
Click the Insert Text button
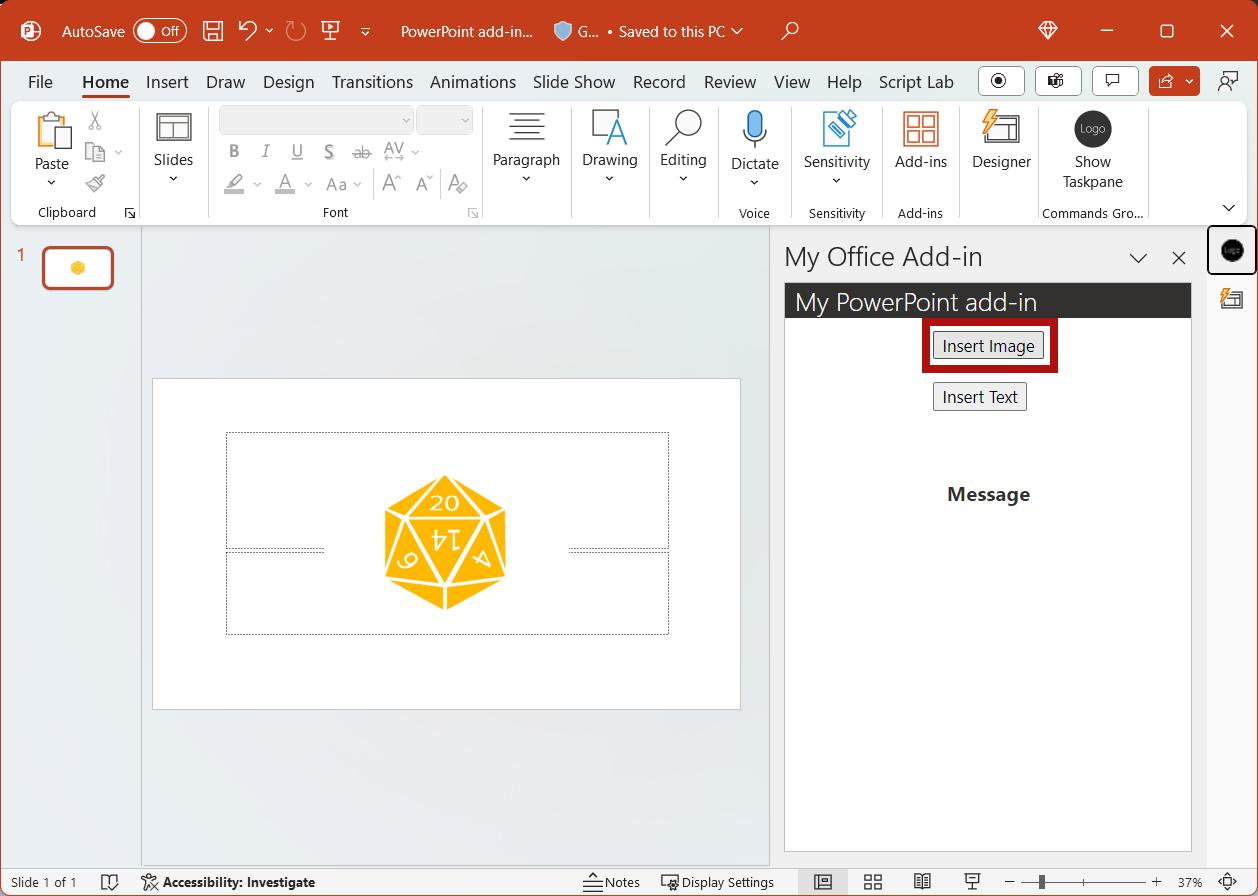tap(979, 396)
